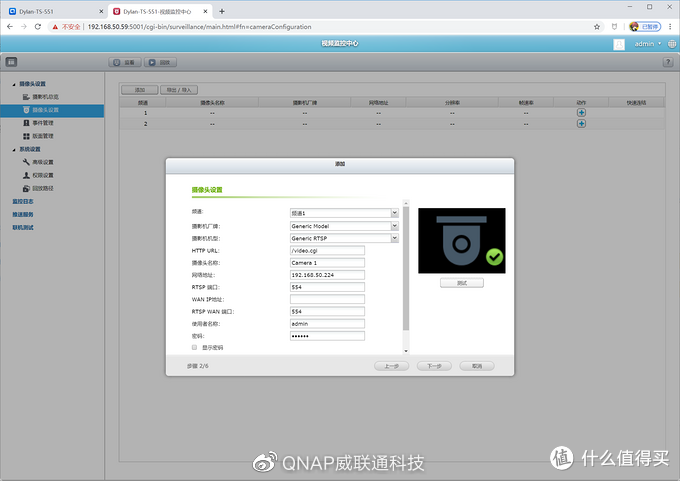This screenshot has height=481, width=680.
Task: Click the 下一步 next button
Action: (434, 366)
